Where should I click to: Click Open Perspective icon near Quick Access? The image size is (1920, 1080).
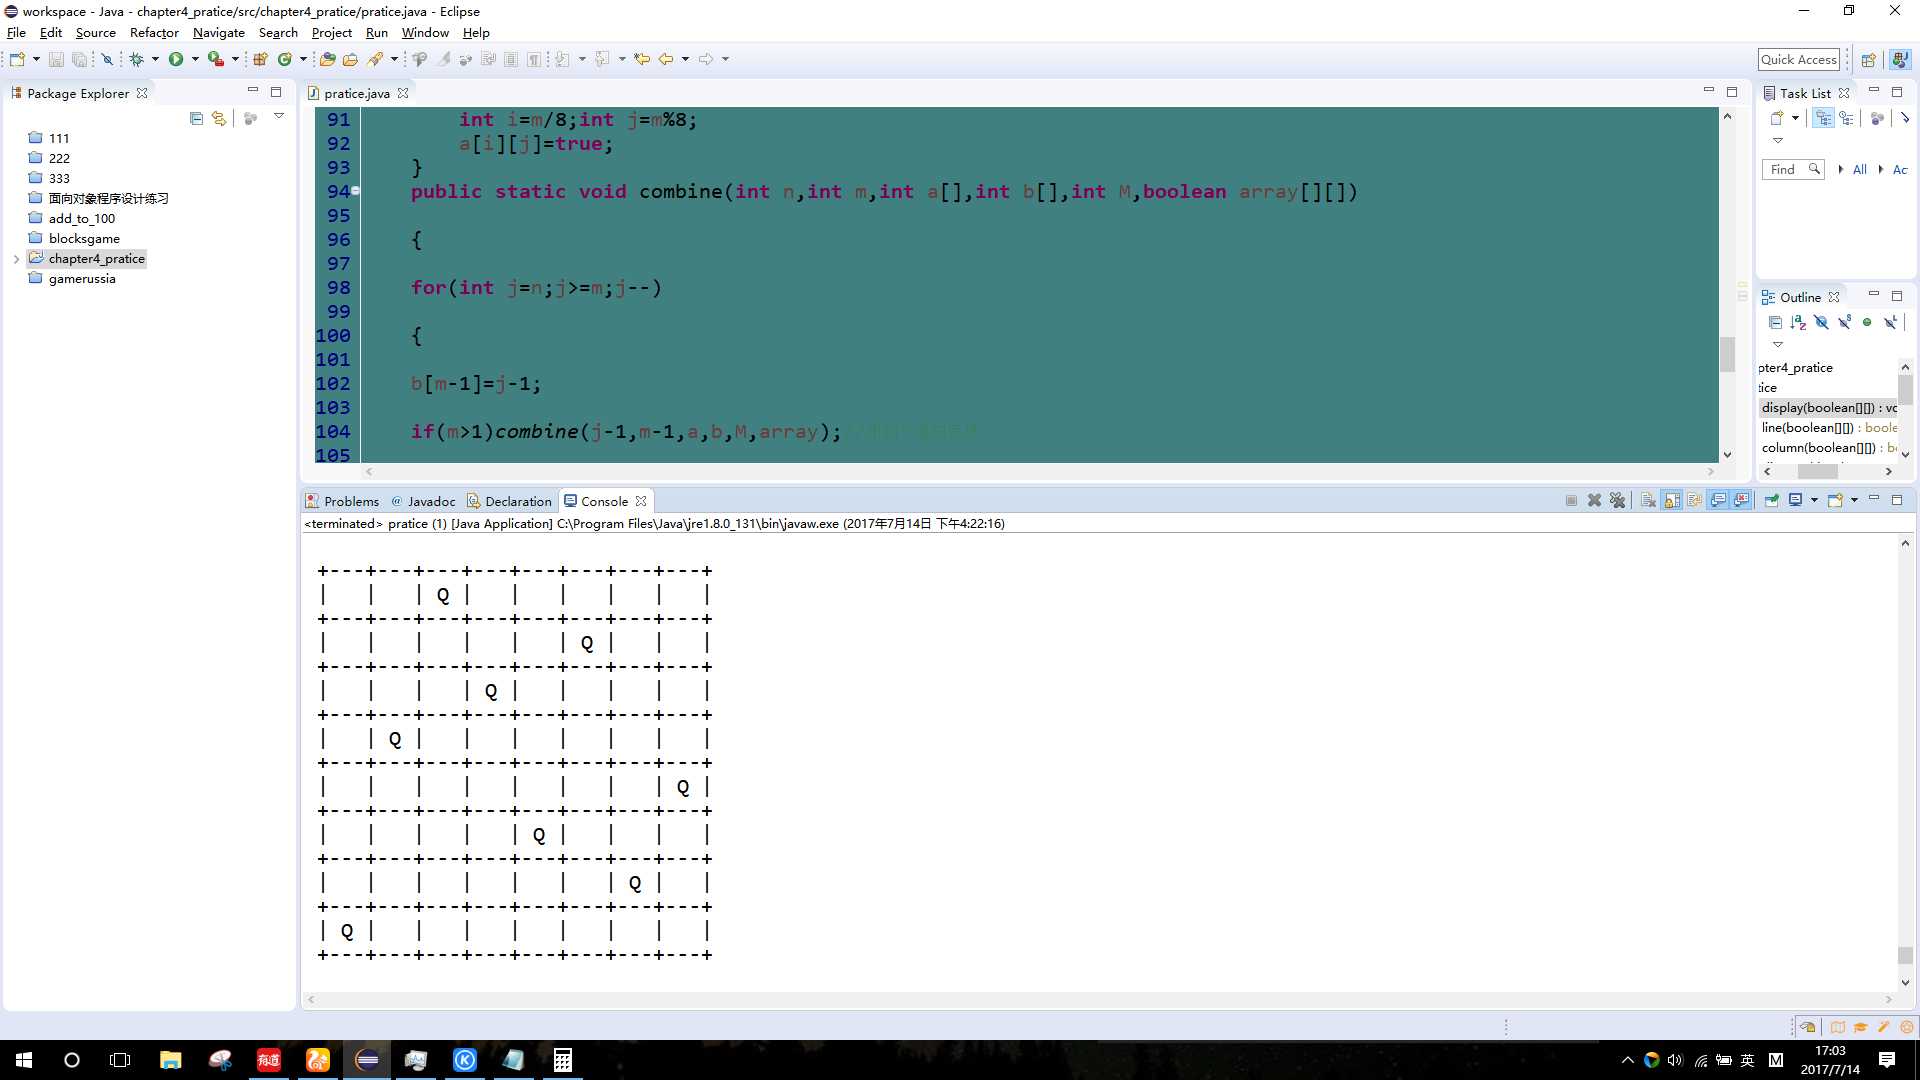1868,60
